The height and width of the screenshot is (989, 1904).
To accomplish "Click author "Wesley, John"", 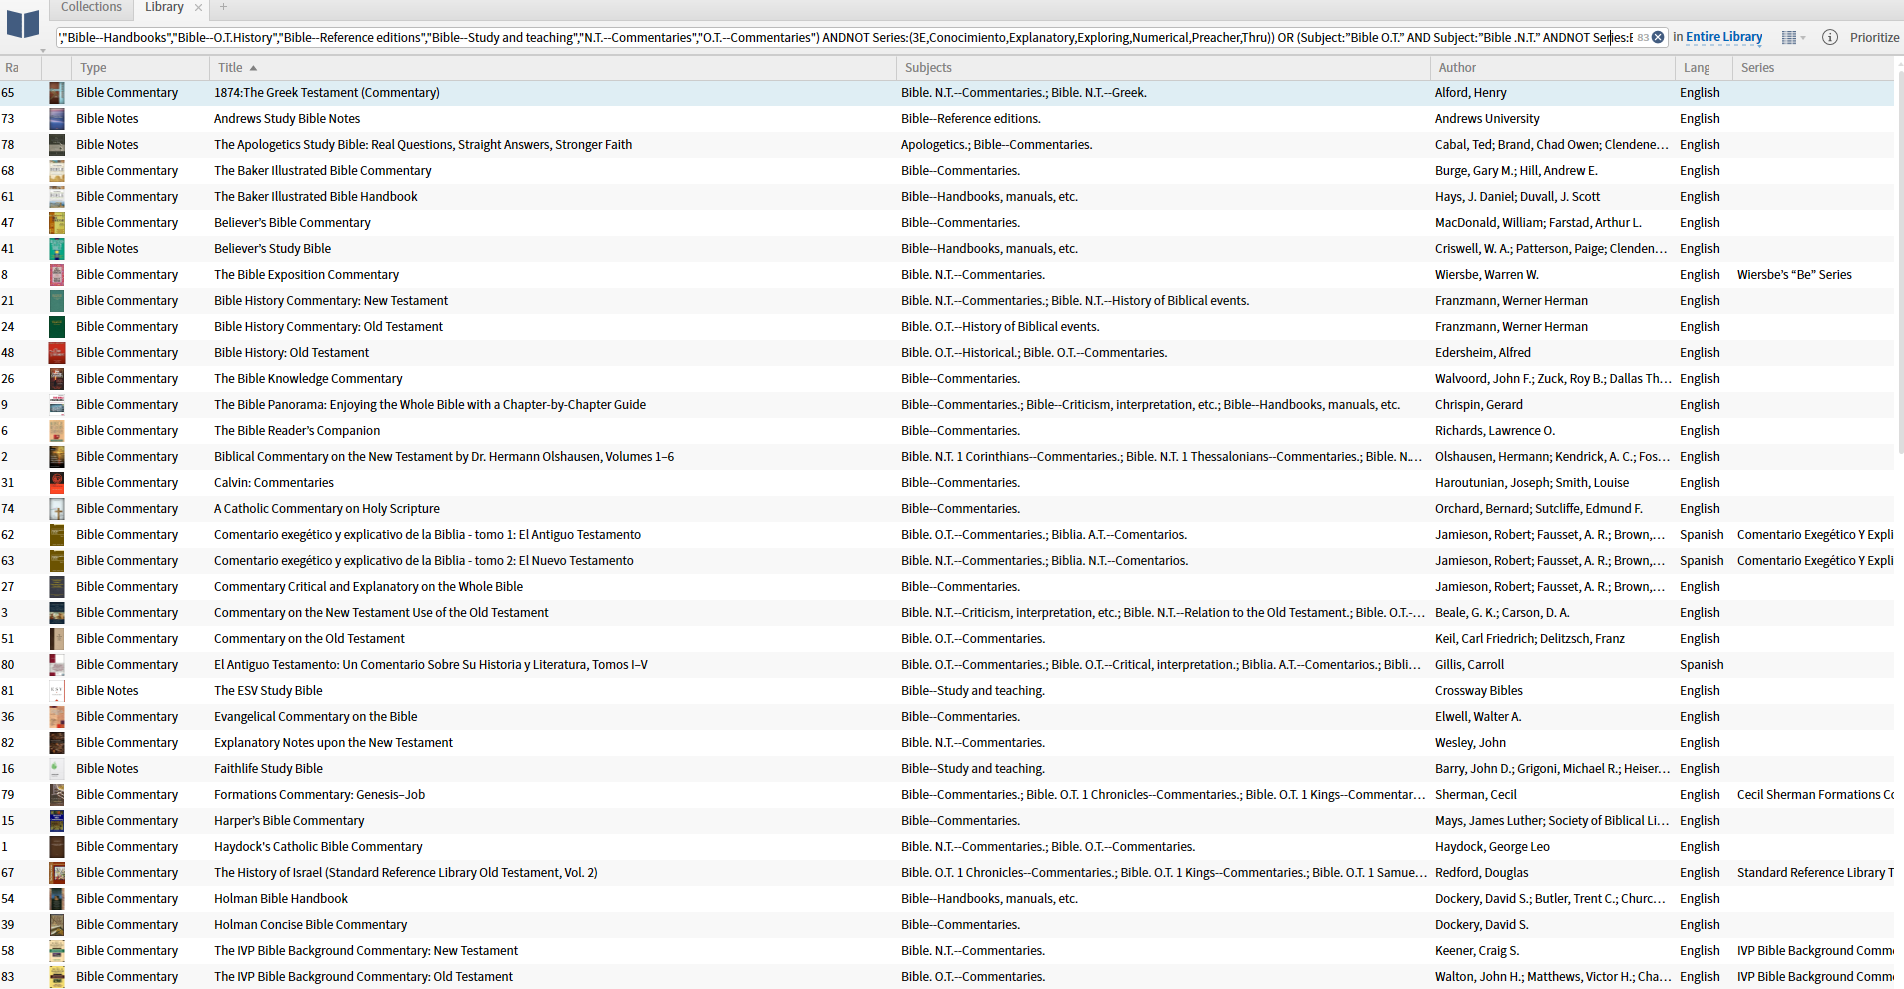I will pos(1470,743).
